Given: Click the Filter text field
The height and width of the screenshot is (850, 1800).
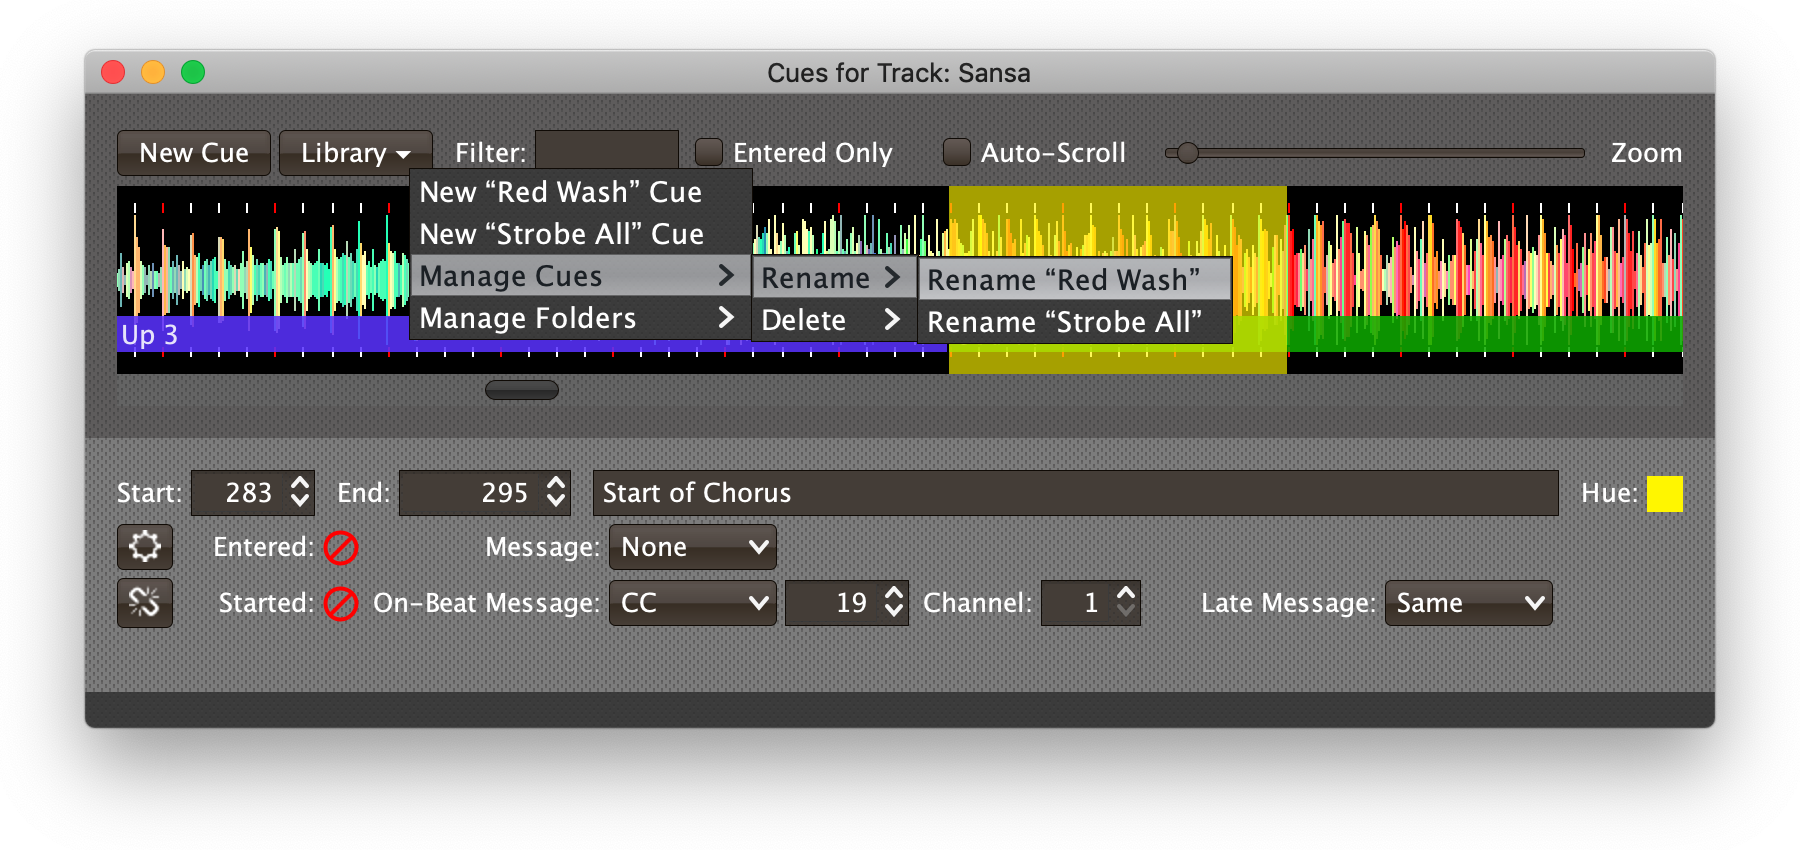Looking at the screenshot, I should (607, 152).
